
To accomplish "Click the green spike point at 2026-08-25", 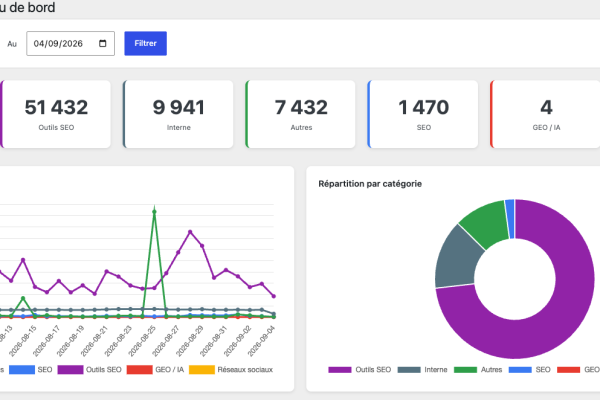I will pos(154,212).
